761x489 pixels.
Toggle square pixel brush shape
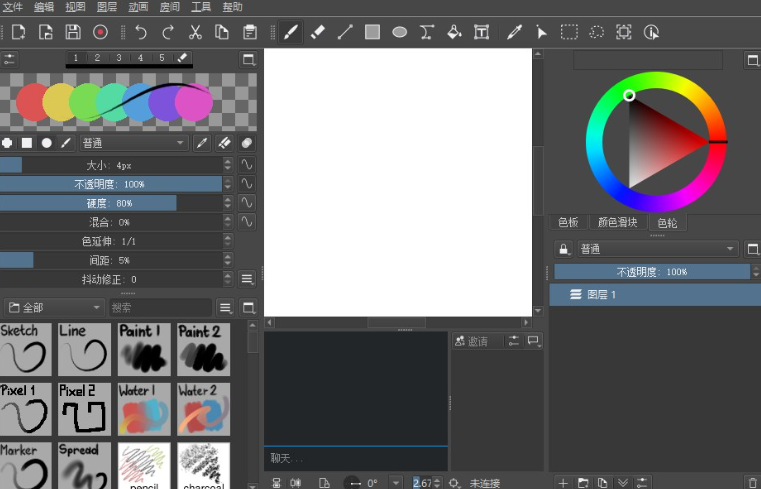pos(27,143)
